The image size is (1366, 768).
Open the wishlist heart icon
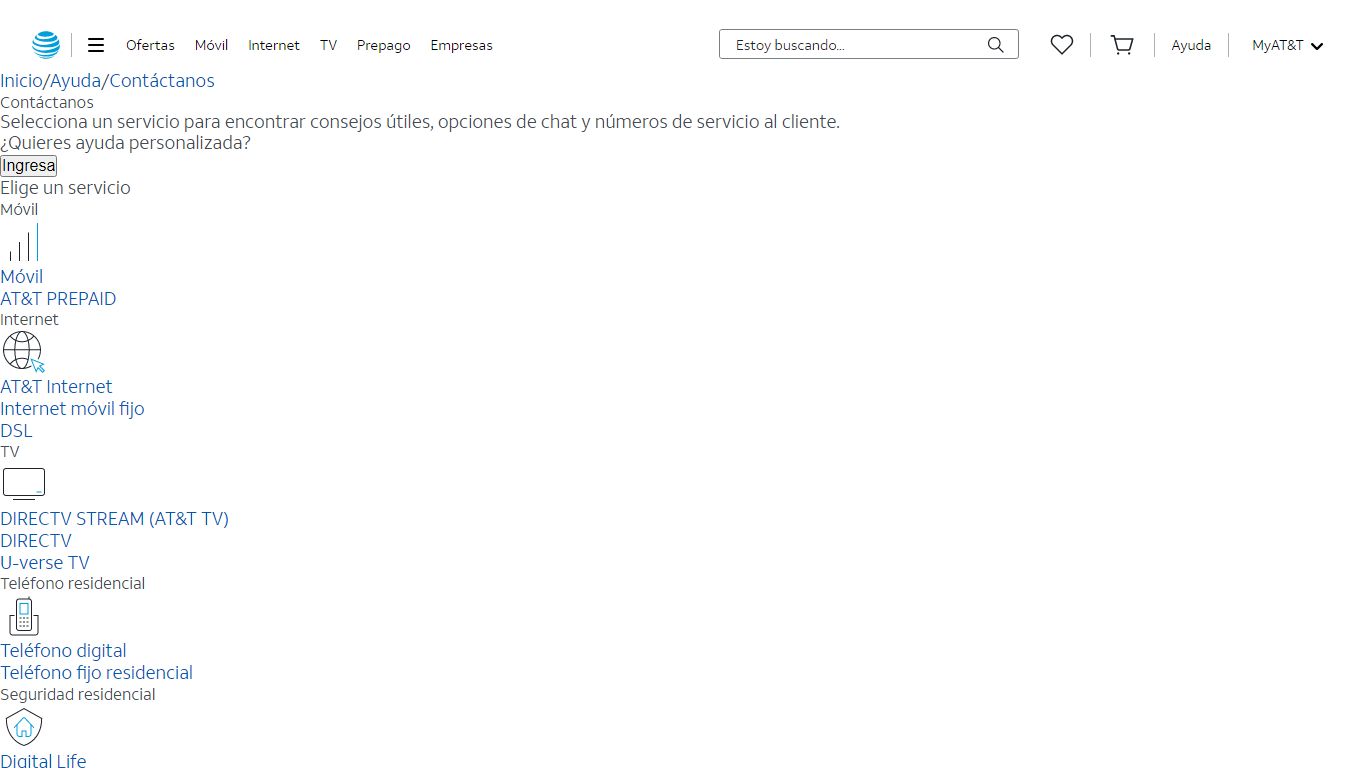point(1062,45)
